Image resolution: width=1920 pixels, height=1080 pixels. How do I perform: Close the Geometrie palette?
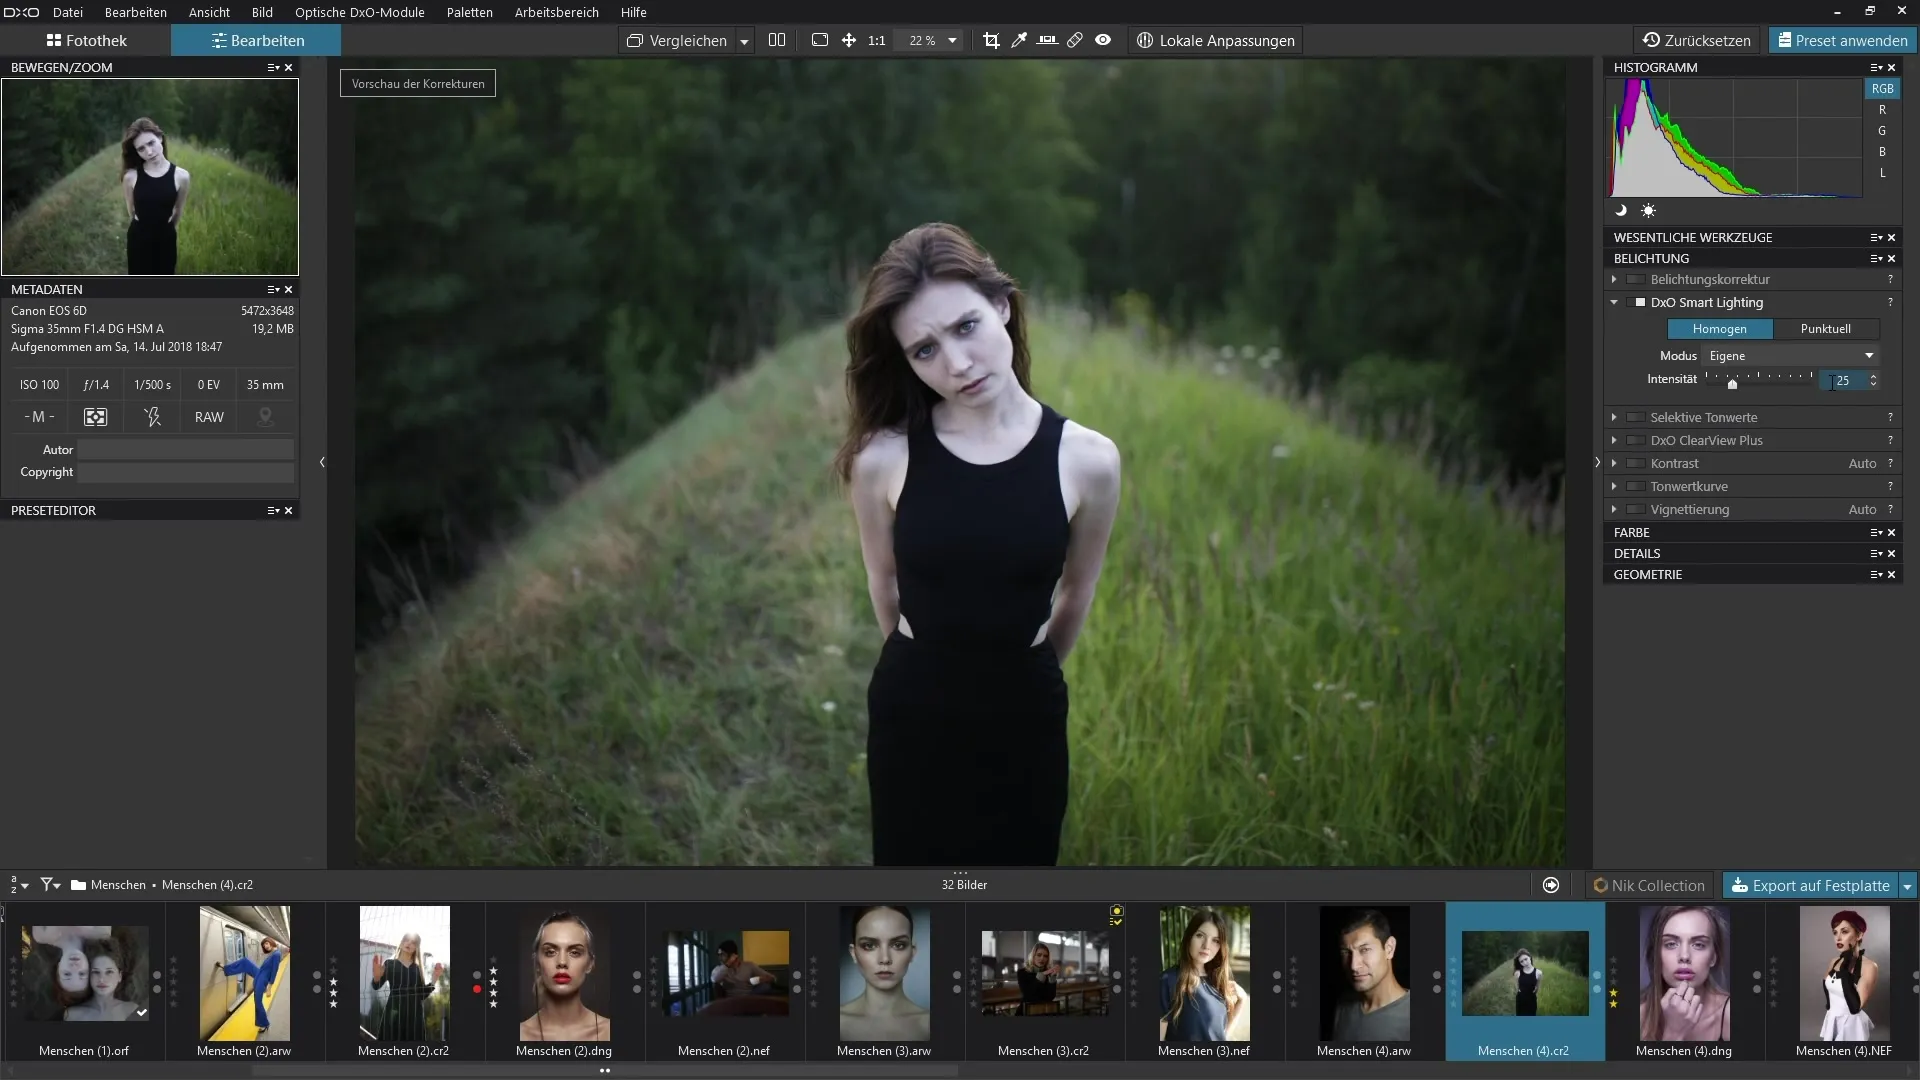point(1892,575)
